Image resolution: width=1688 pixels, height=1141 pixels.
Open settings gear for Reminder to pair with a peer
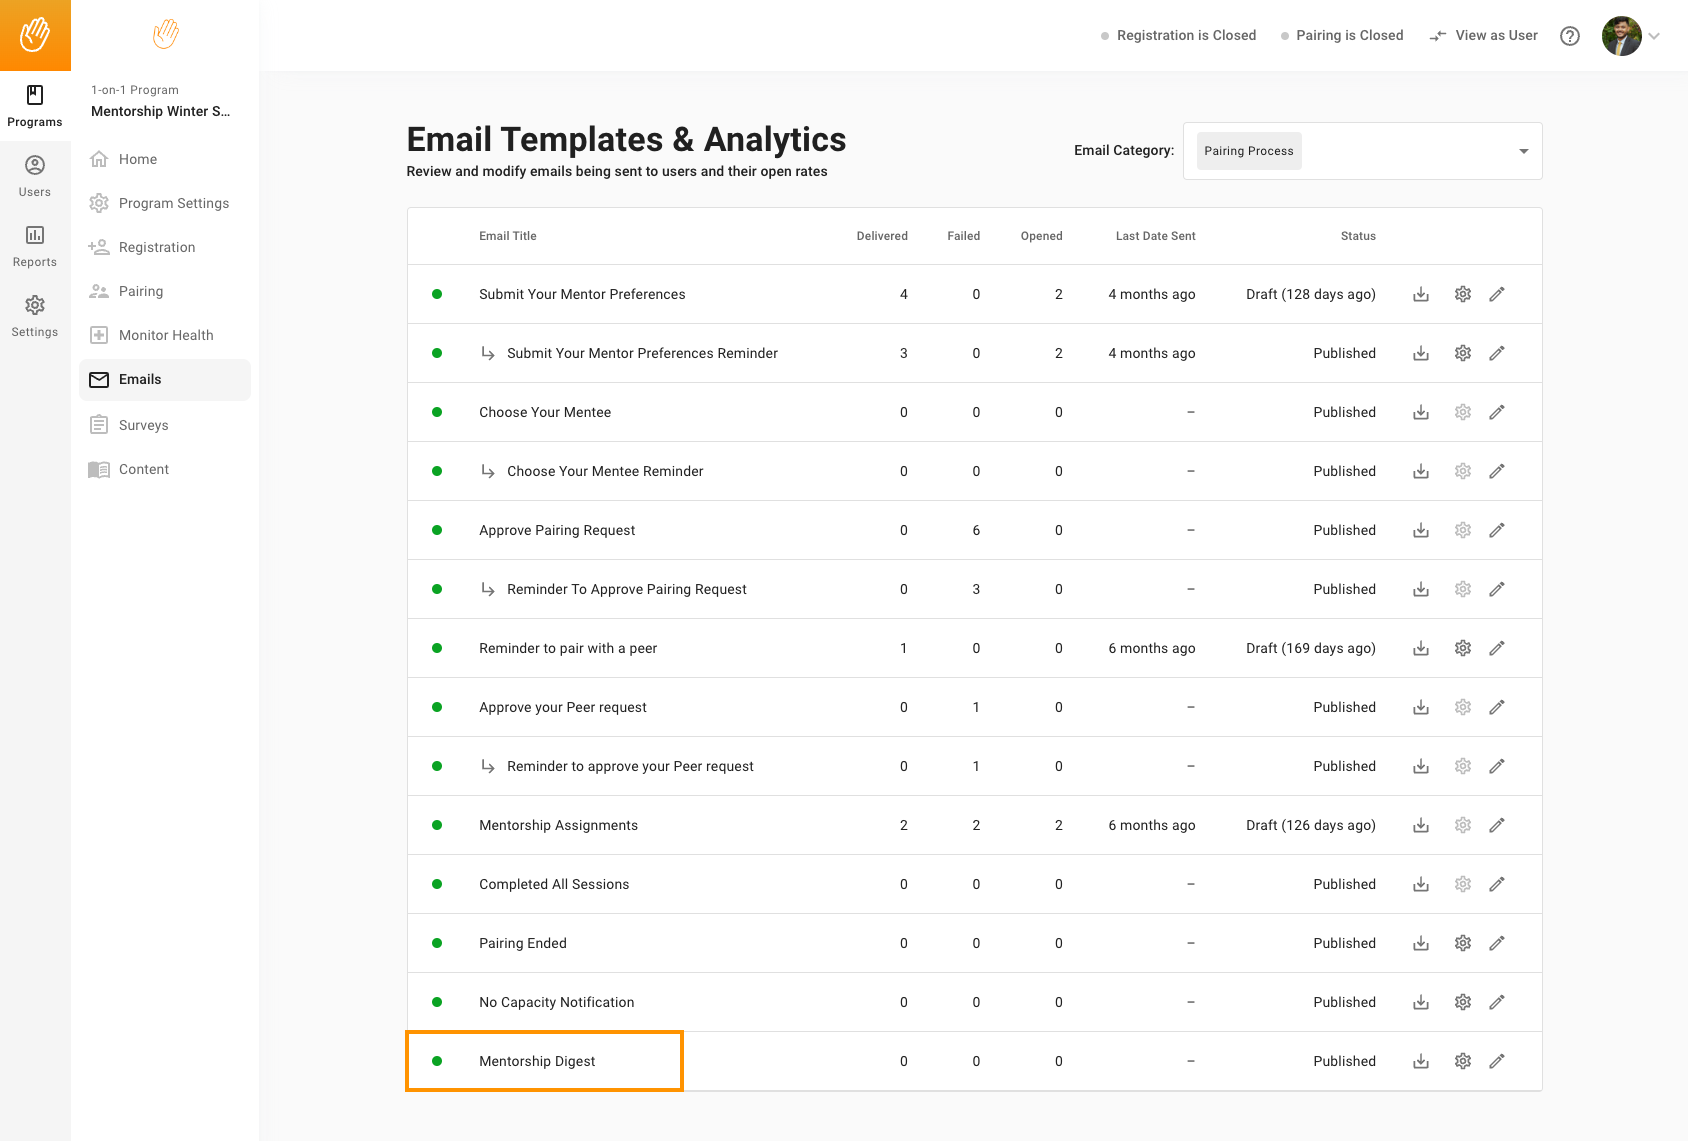tap(1462, 648)
